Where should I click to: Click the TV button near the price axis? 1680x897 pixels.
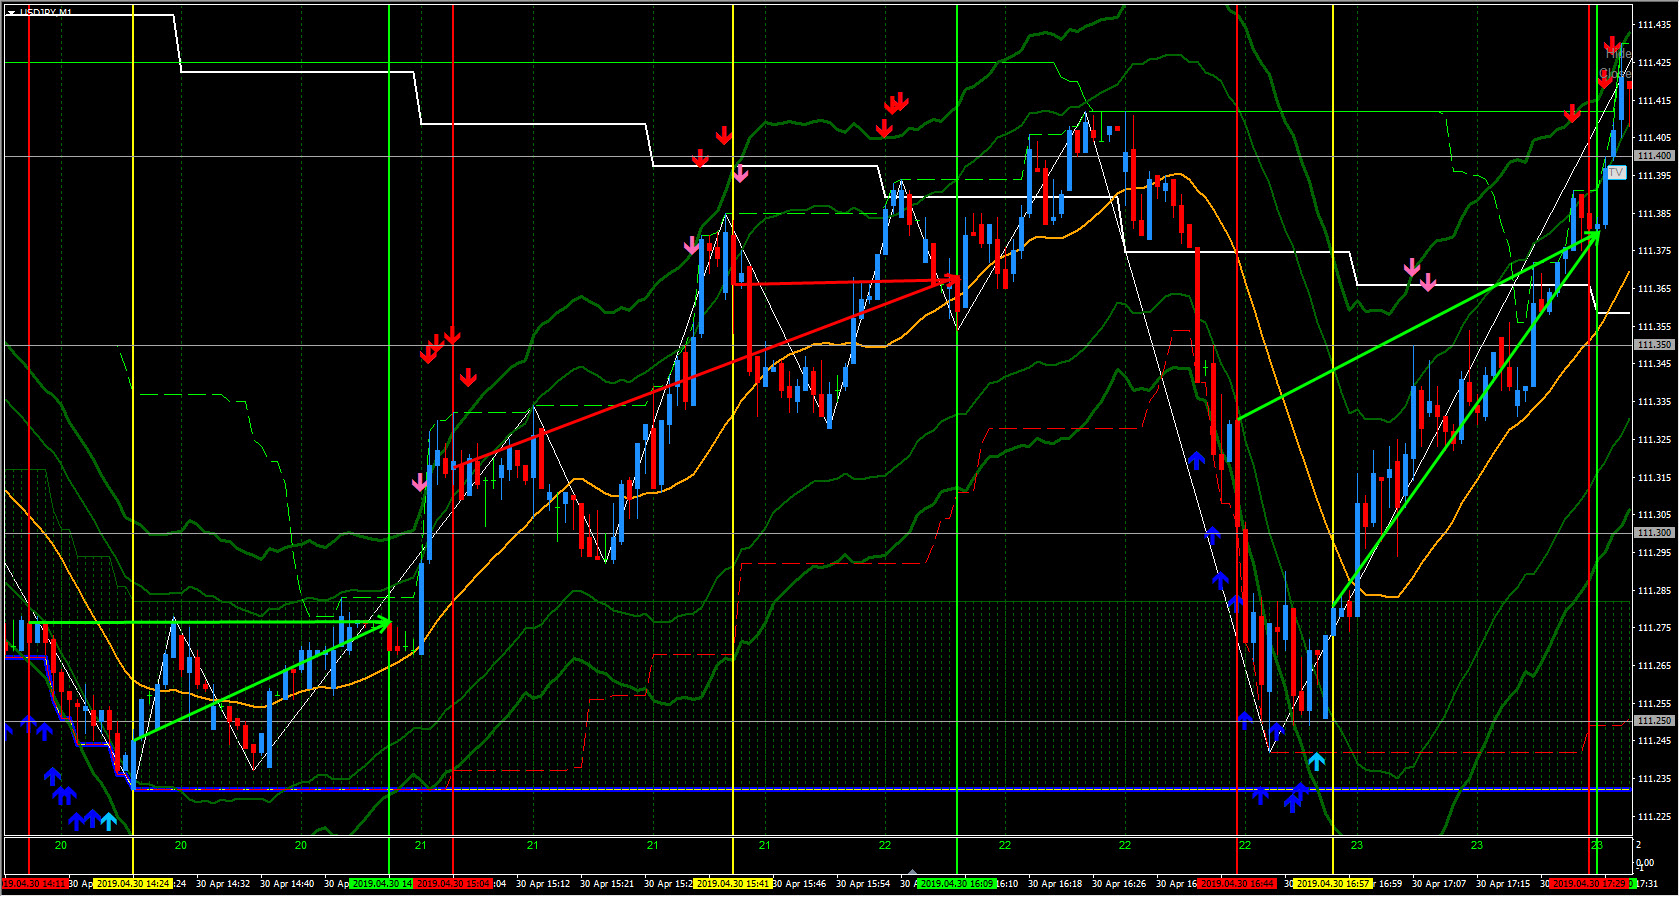point(1616,173)
